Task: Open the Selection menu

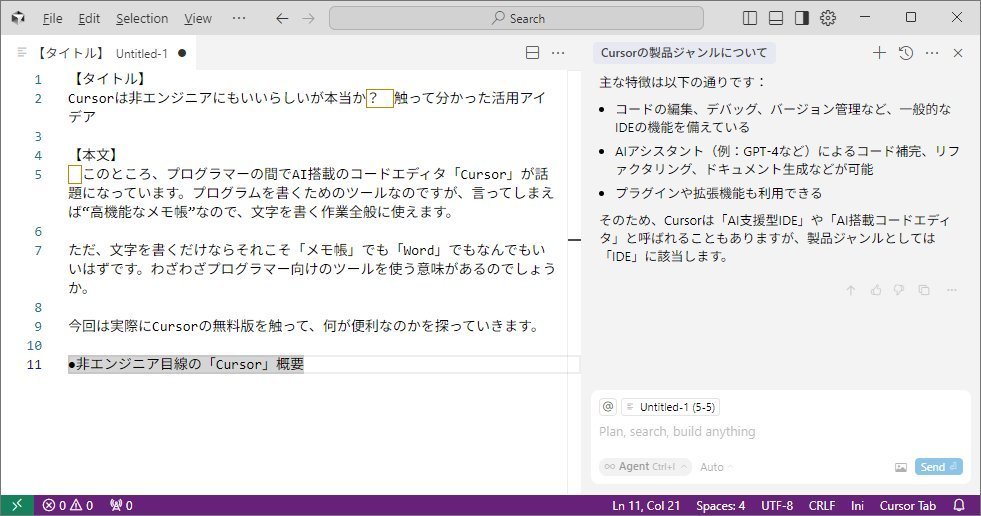Action: coord(142,19)
